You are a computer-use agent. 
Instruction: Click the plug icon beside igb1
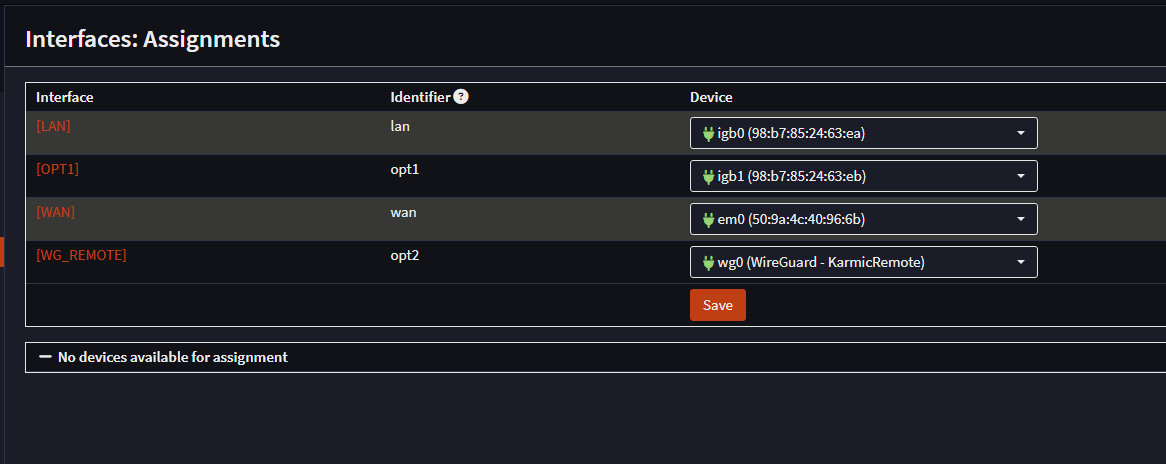(709, 177)
